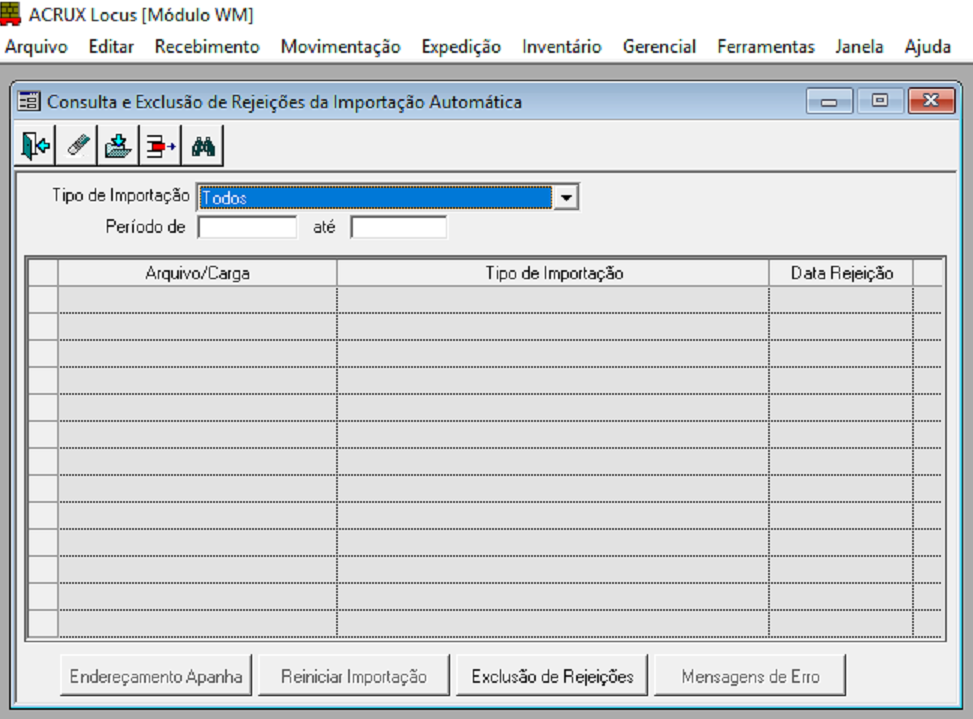The width and height of the screenshot is (973, 719).
Task: Focus the Período de start date field
Action: coord(247,227)
